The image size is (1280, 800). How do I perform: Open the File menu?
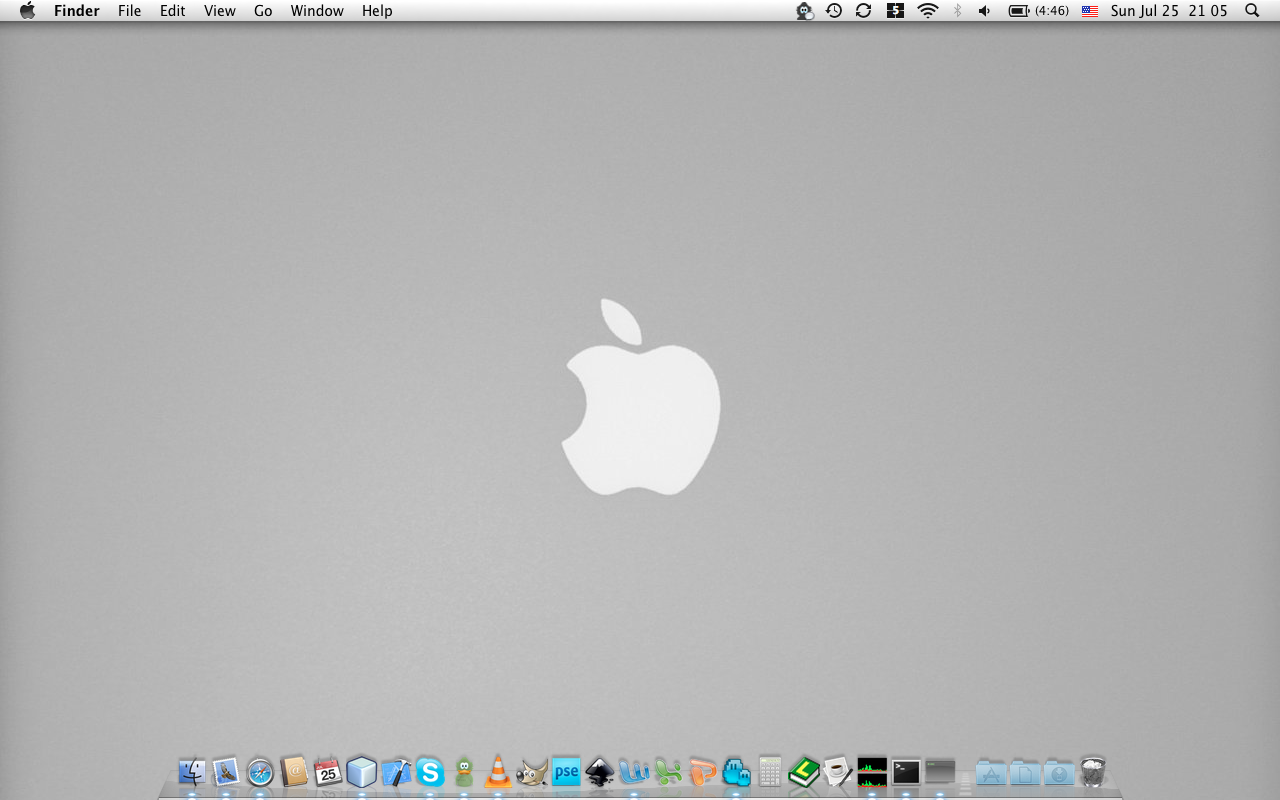(129, 11)
